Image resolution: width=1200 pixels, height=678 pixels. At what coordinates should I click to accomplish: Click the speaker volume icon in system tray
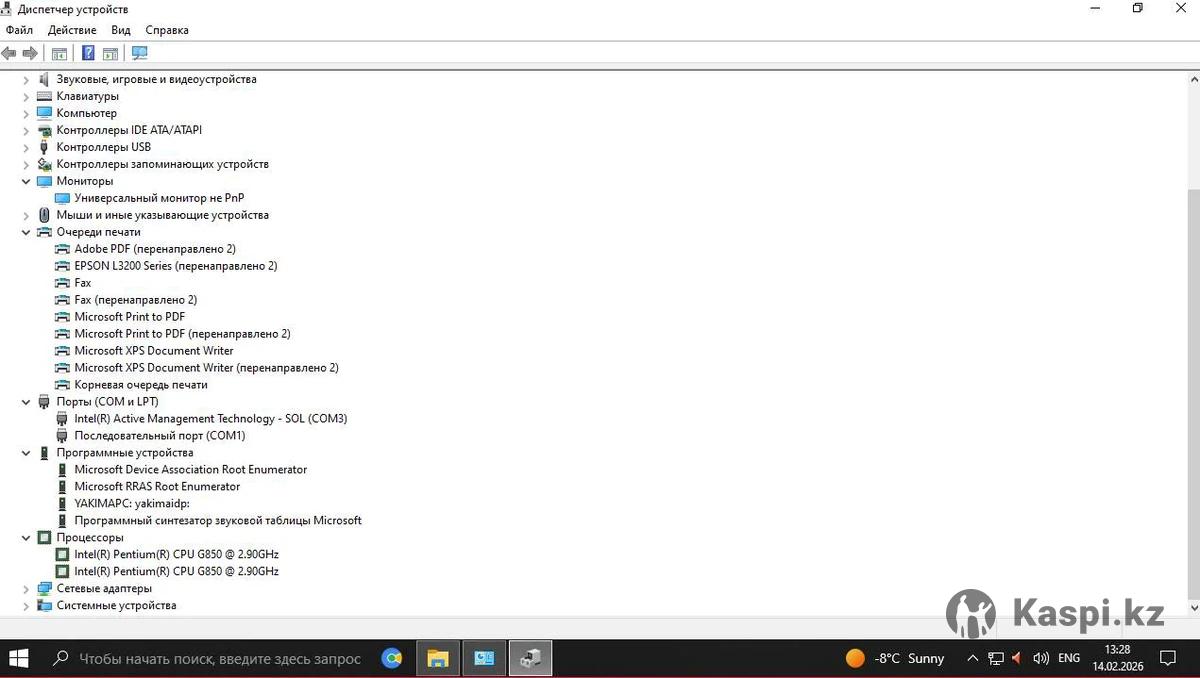(x=1040, y=658)
